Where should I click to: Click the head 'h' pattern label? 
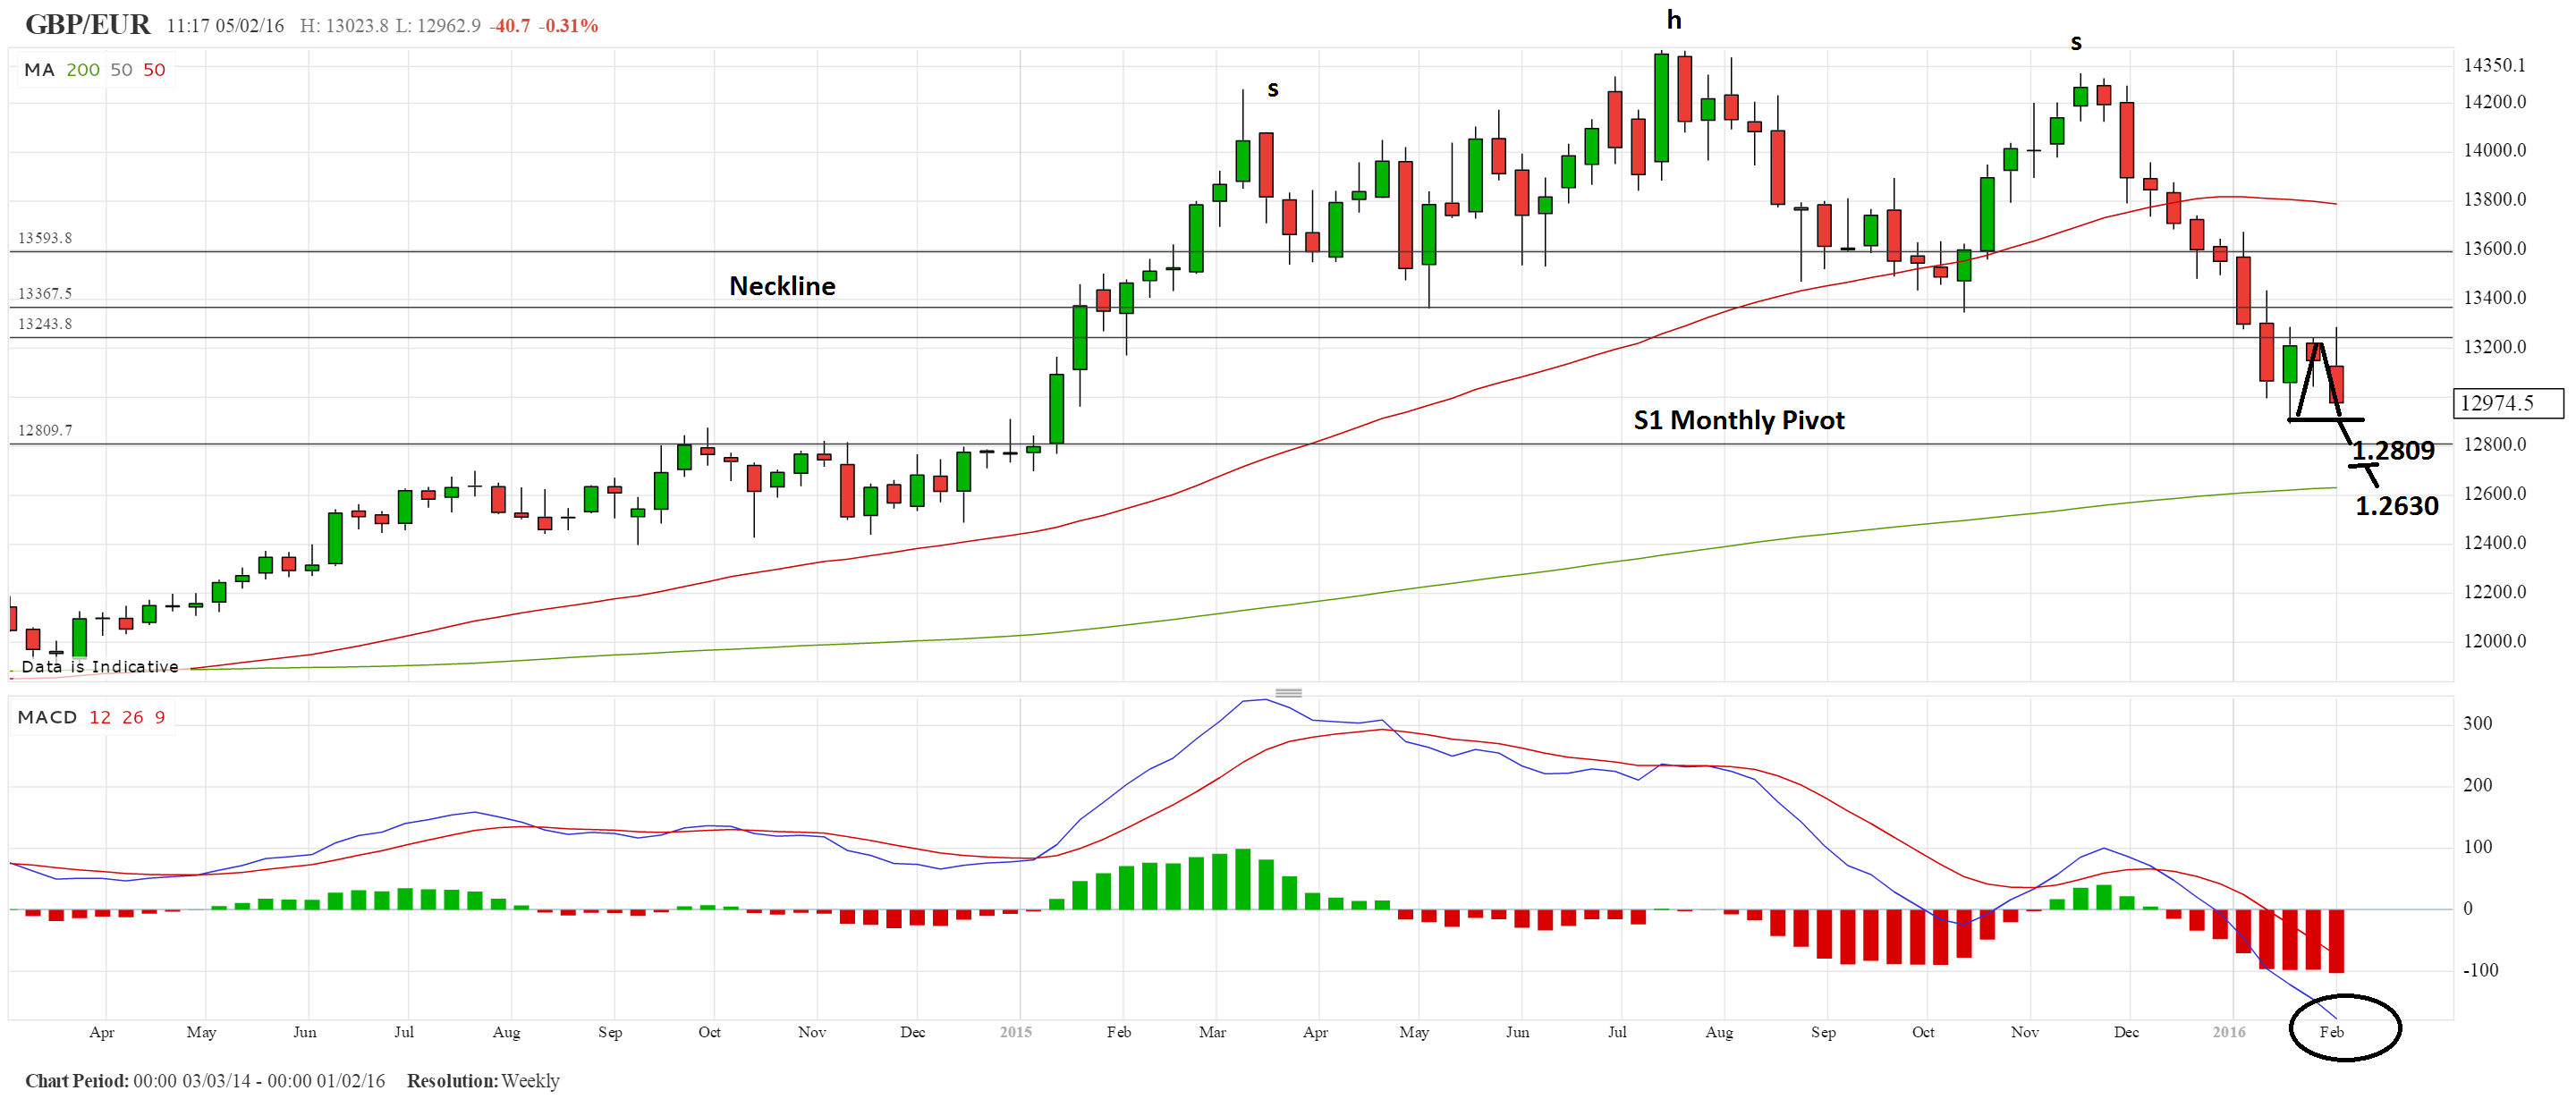pyautogui.click(x=1674, y=20)
